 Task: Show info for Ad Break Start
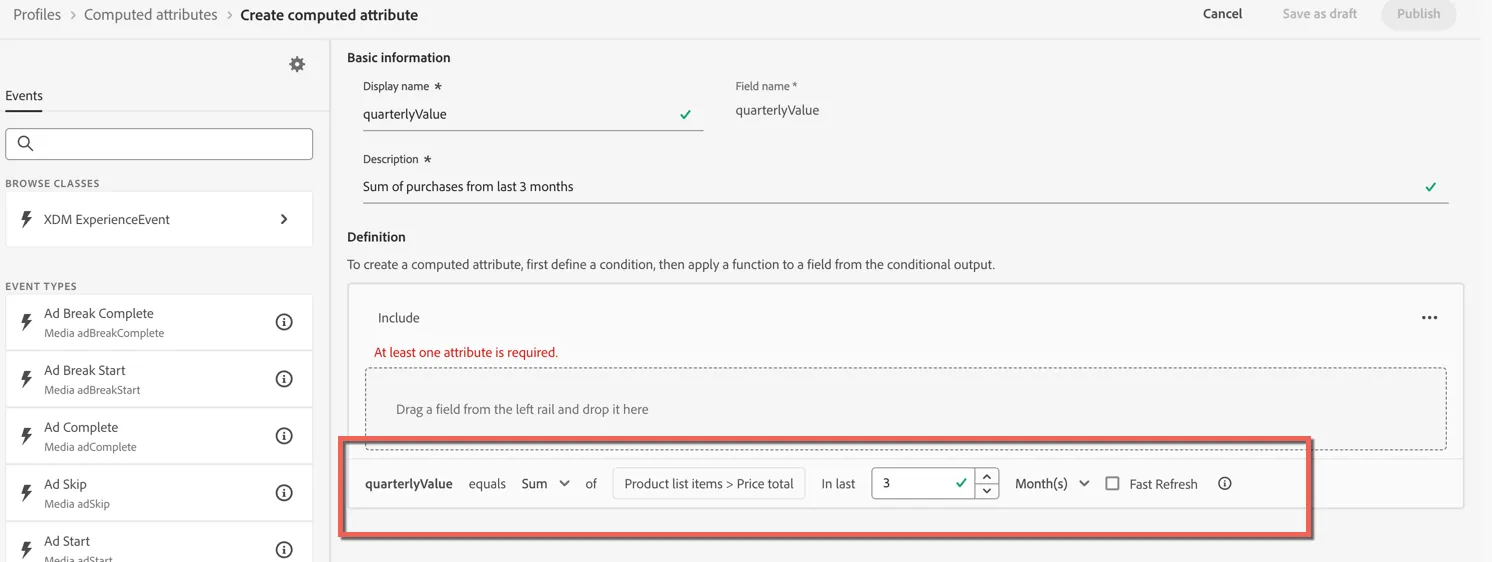click(284, 379)
